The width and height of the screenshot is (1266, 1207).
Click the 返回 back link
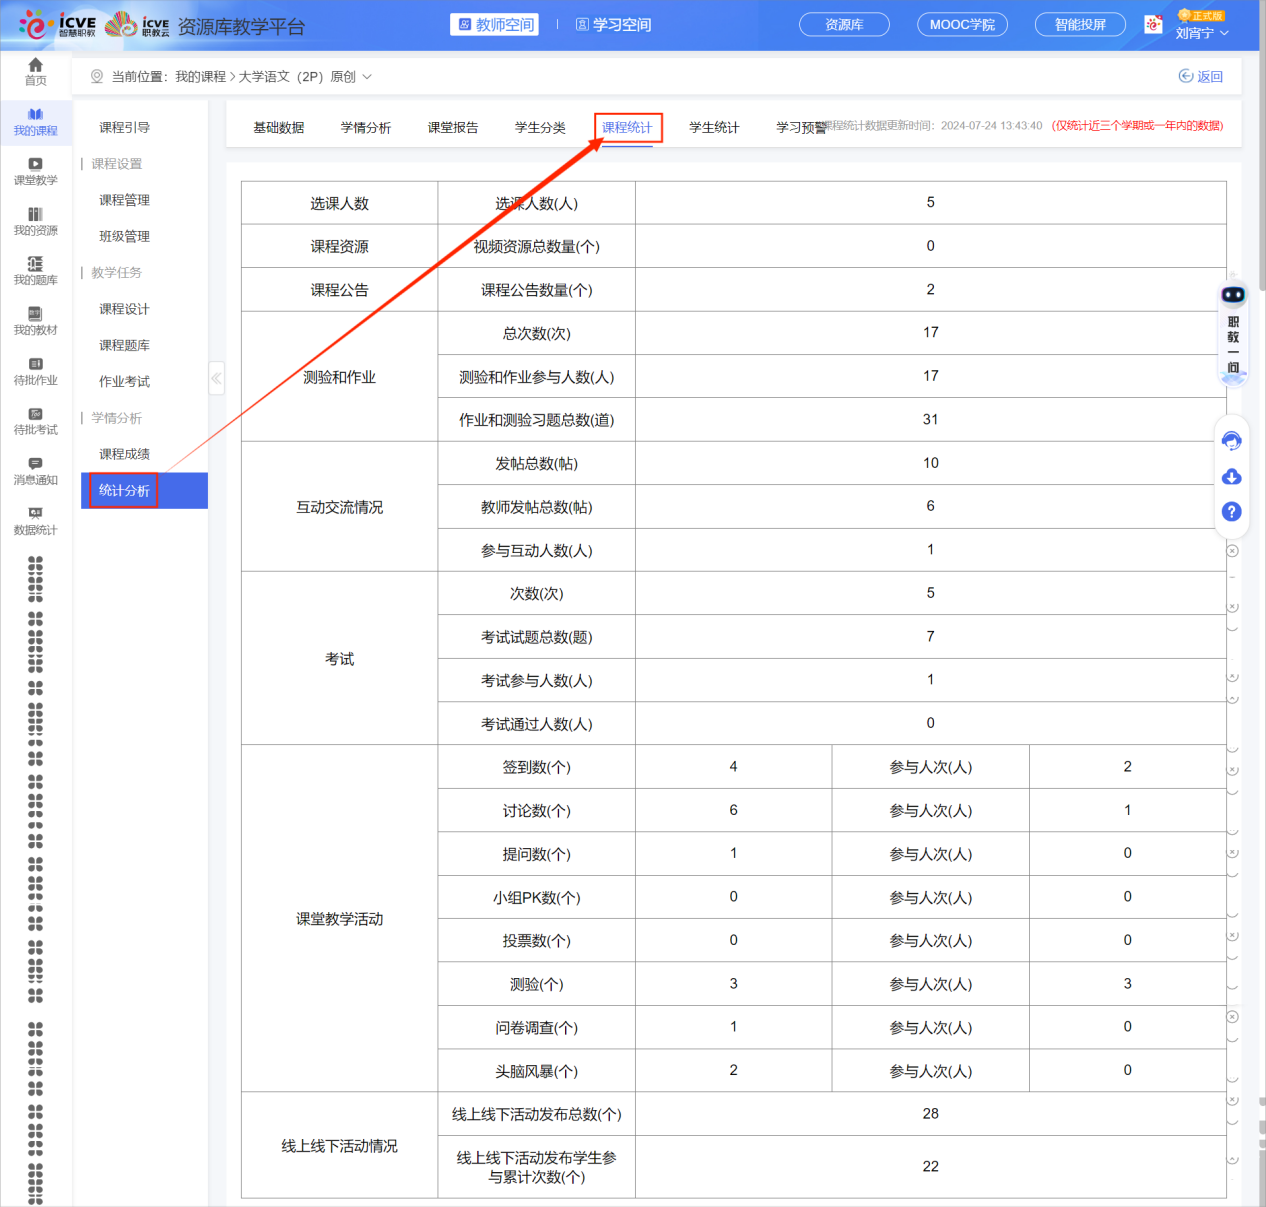pos(1201,77)
